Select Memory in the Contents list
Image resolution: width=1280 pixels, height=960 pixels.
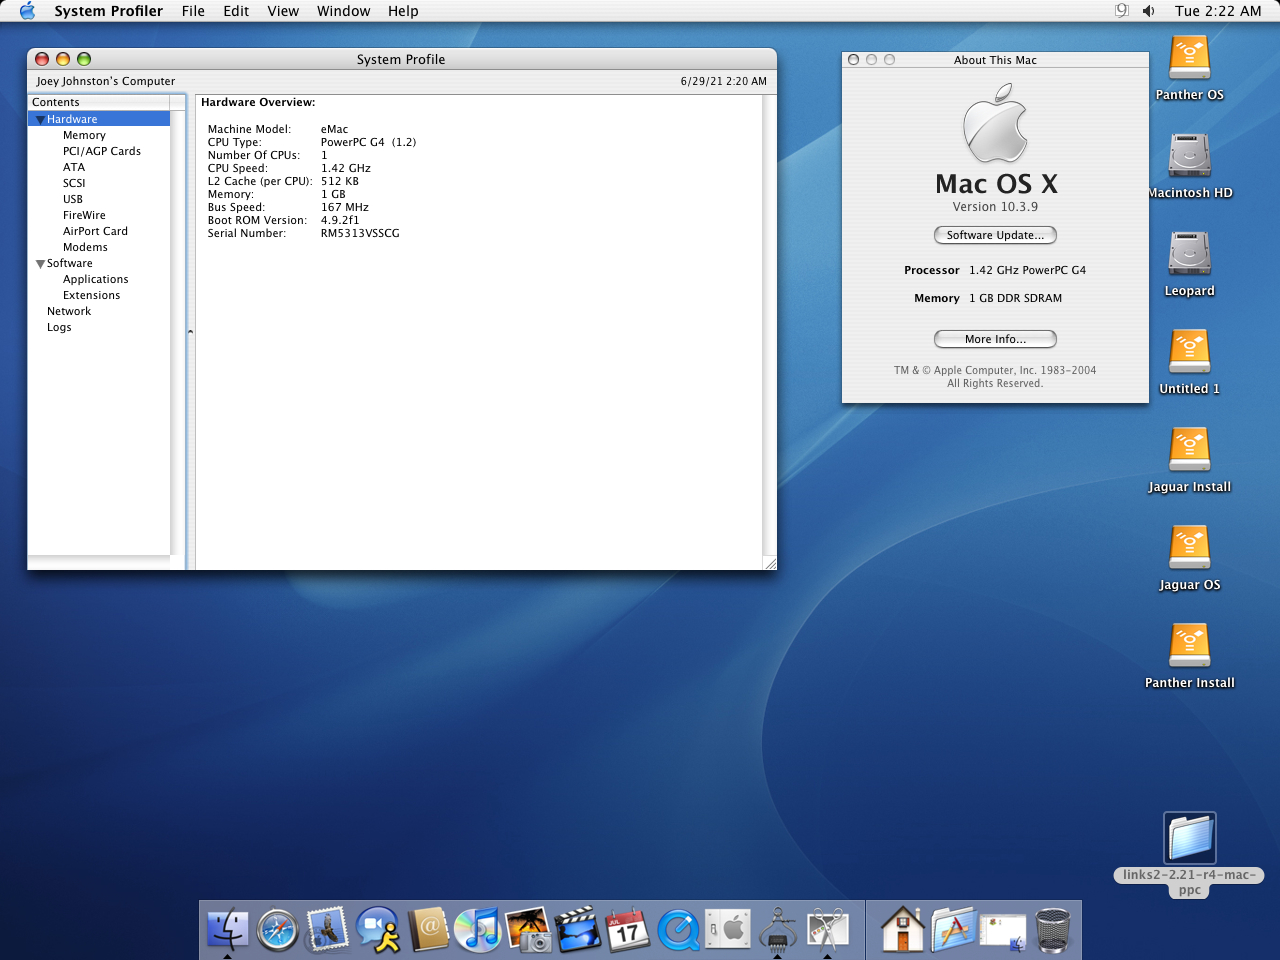pyautogui.click(x=84, y=135)
